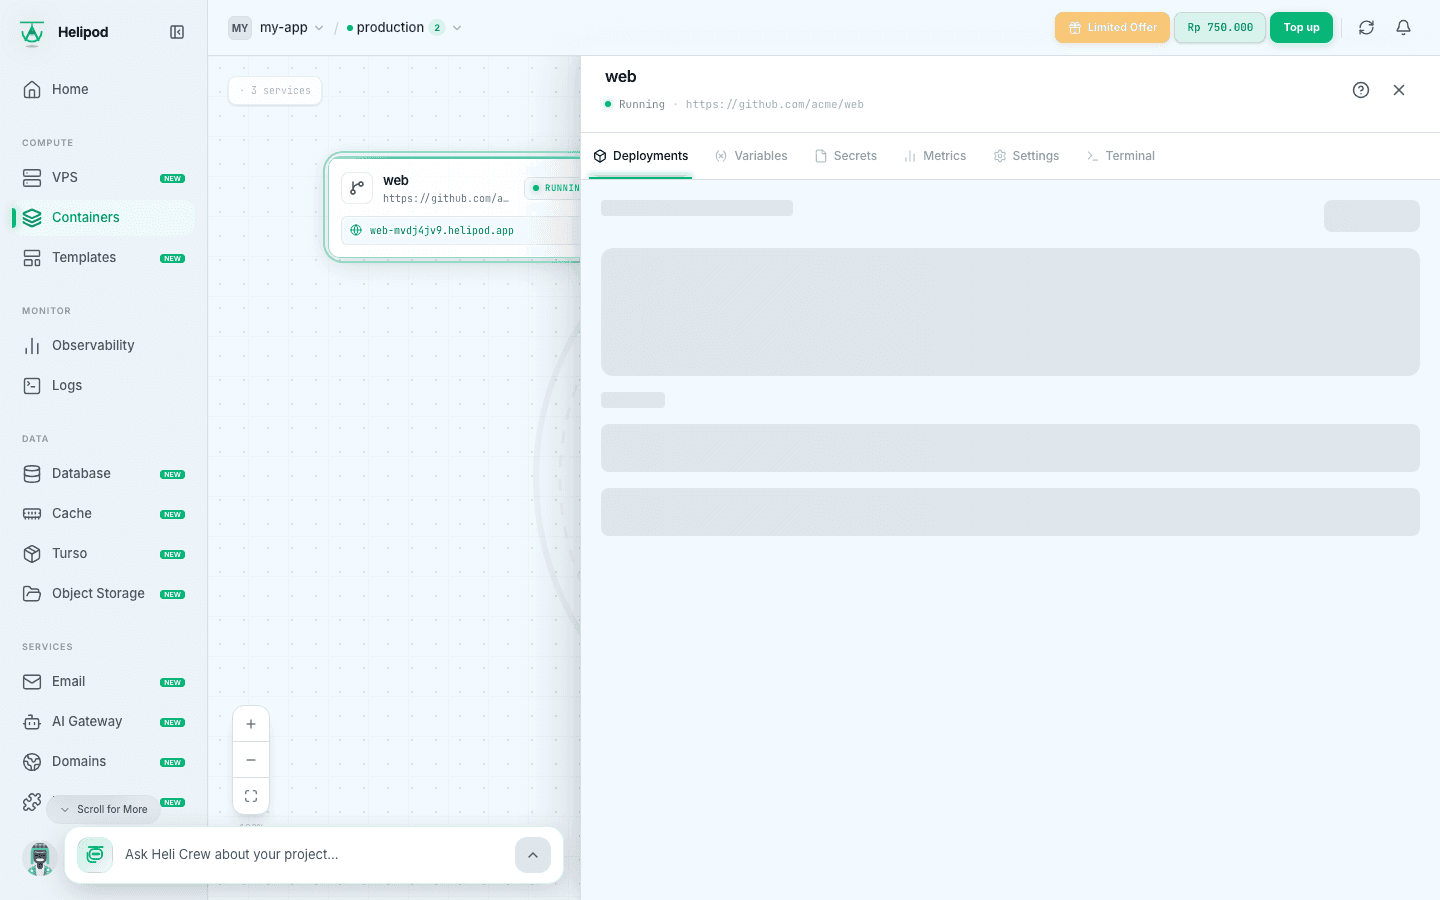Expand the production environment dropdown
Viewport: 1440px width, 900px height.
tap(404, 28)
